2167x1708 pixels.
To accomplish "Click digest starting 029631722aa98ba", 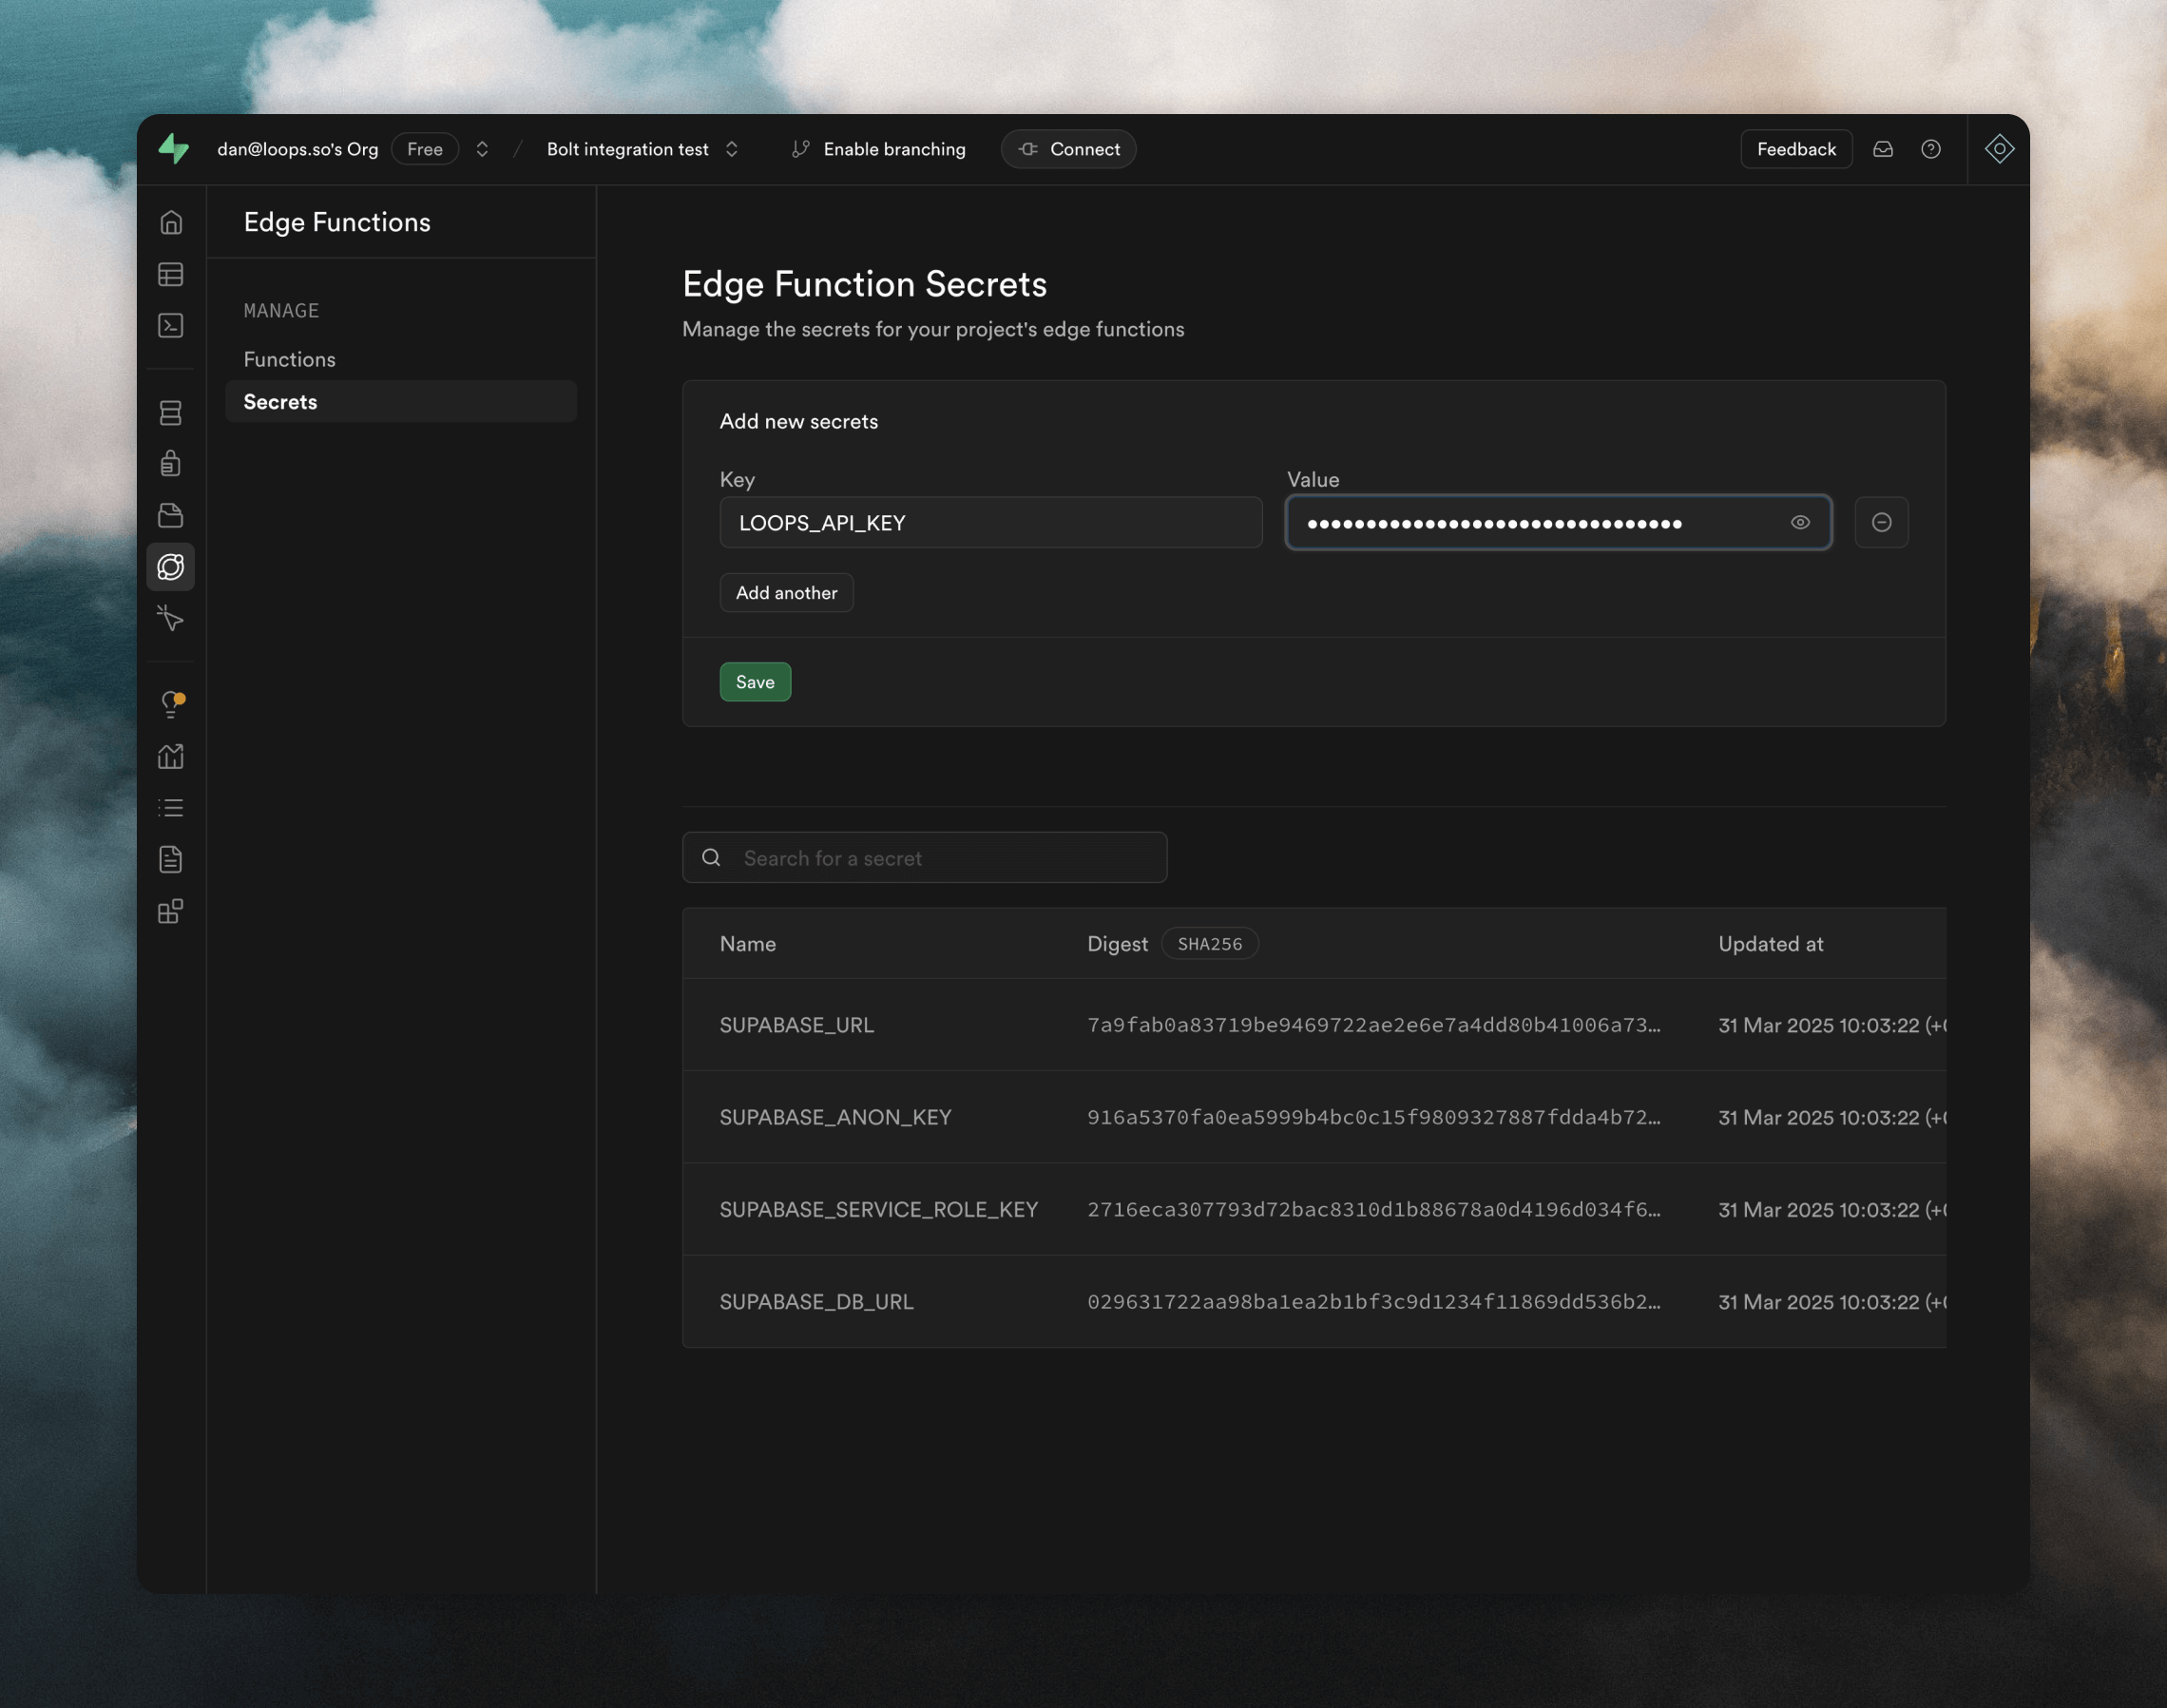I will [1374, 1301].
